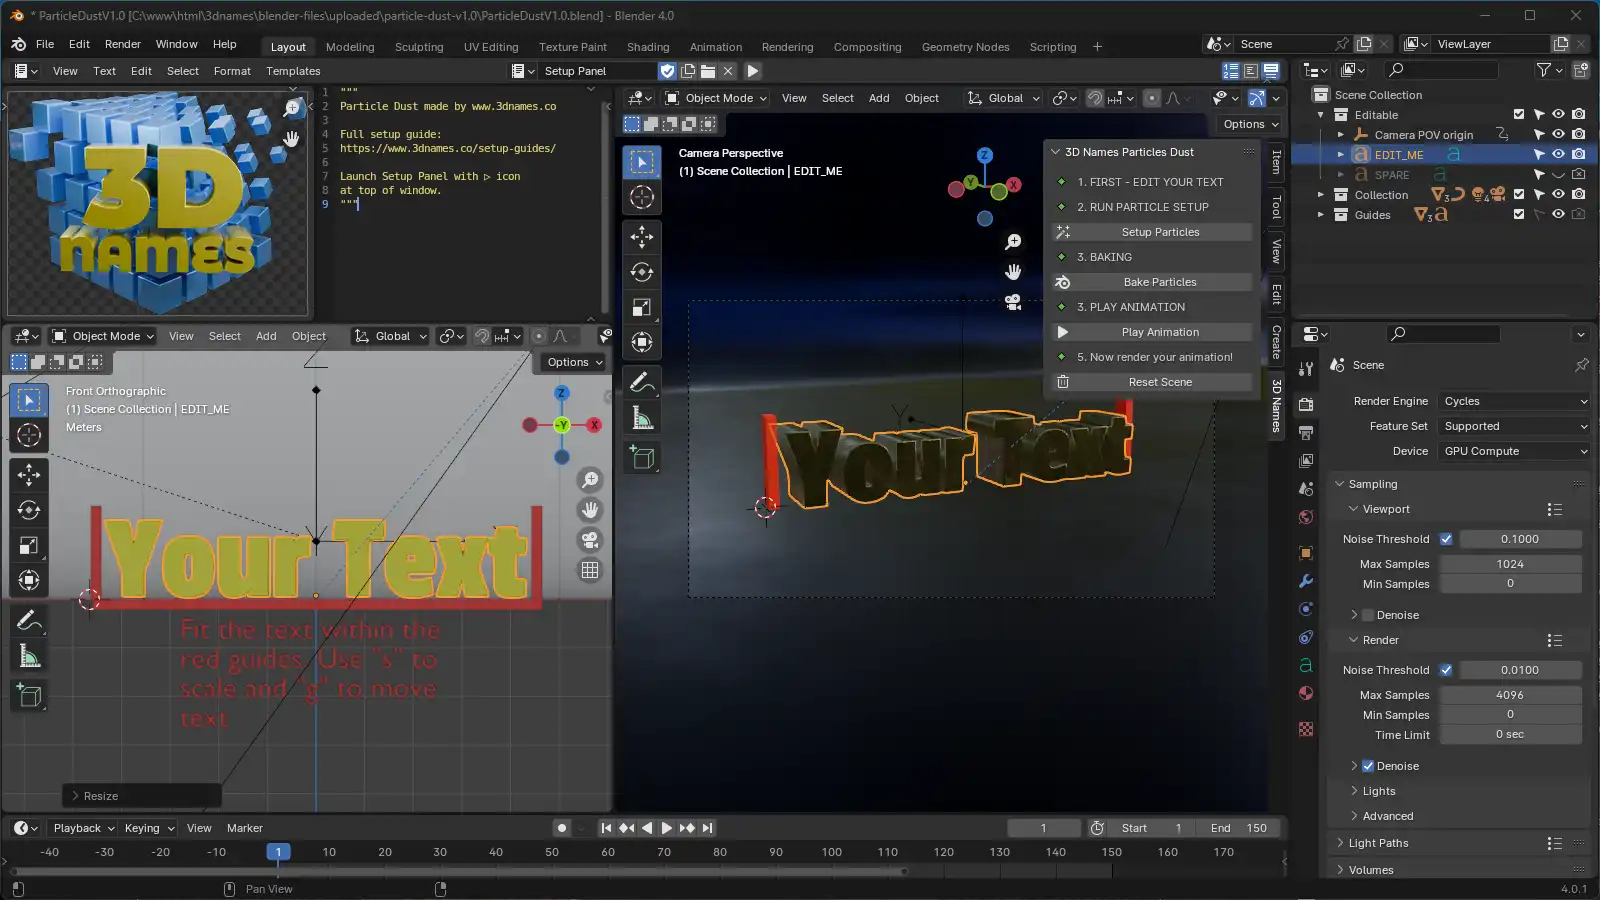
Task: Select the Measure tool in camera viewport
Action: click(x=642, y=419)
